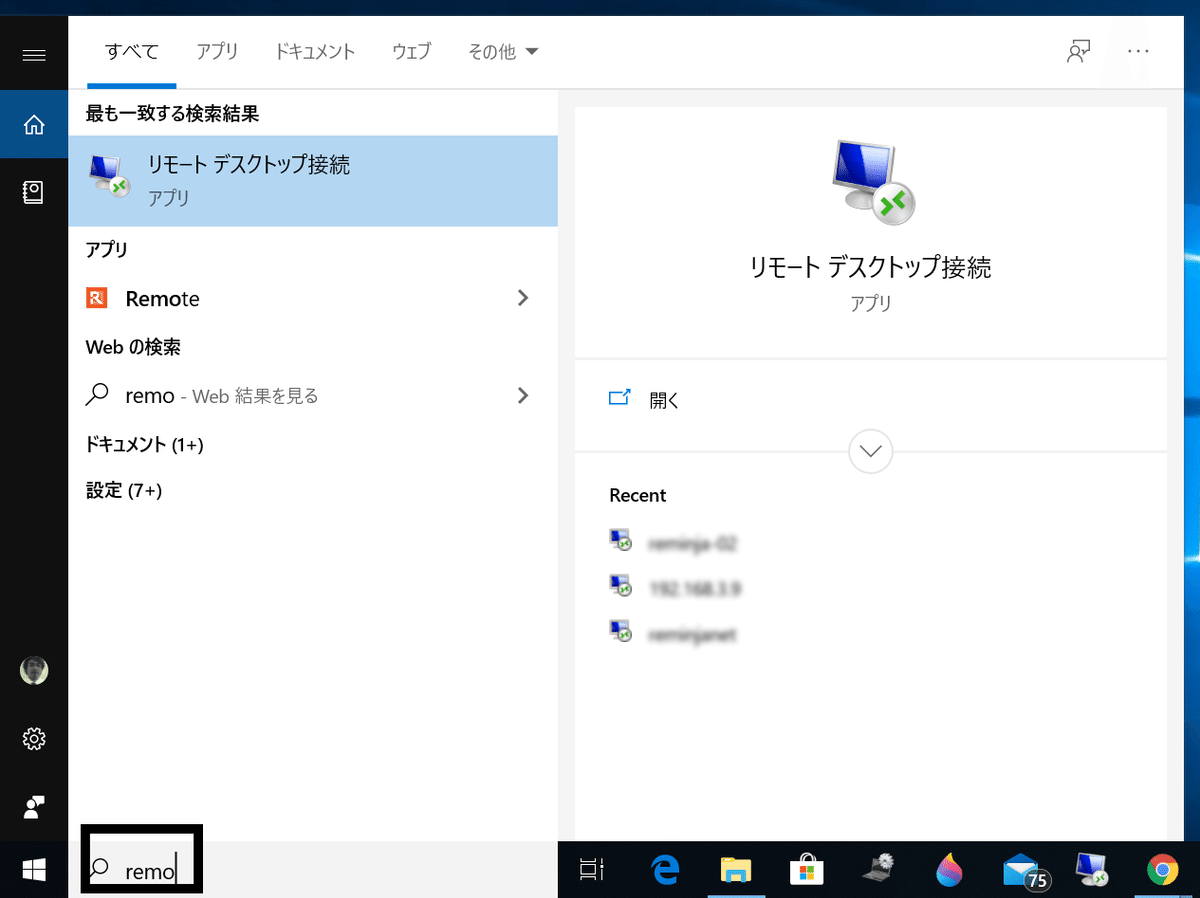Expand details with the down chevron

click(x=869, y=451)
